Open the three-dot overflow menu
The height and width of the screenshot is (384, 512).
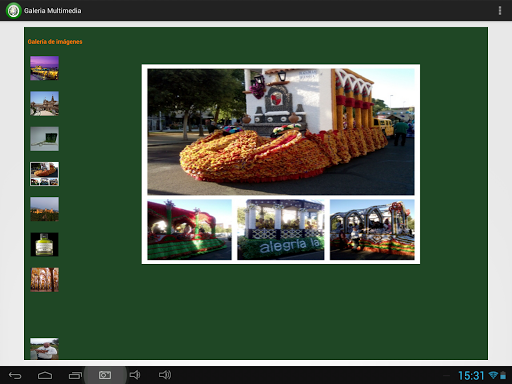500,11
